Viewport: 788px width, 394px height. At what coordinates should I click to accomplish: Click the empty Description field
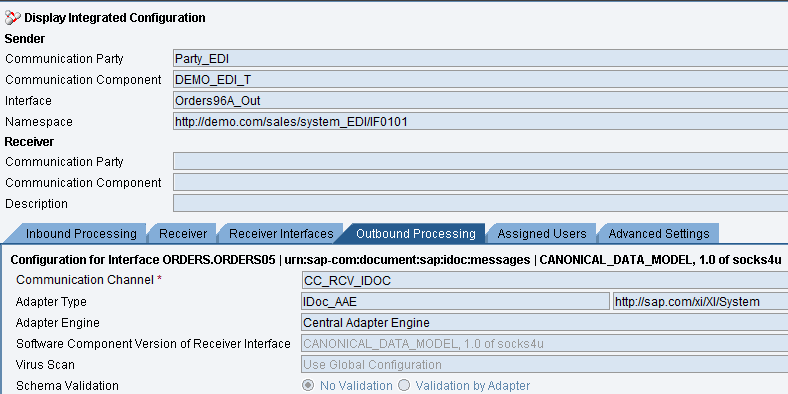[480, 203]
